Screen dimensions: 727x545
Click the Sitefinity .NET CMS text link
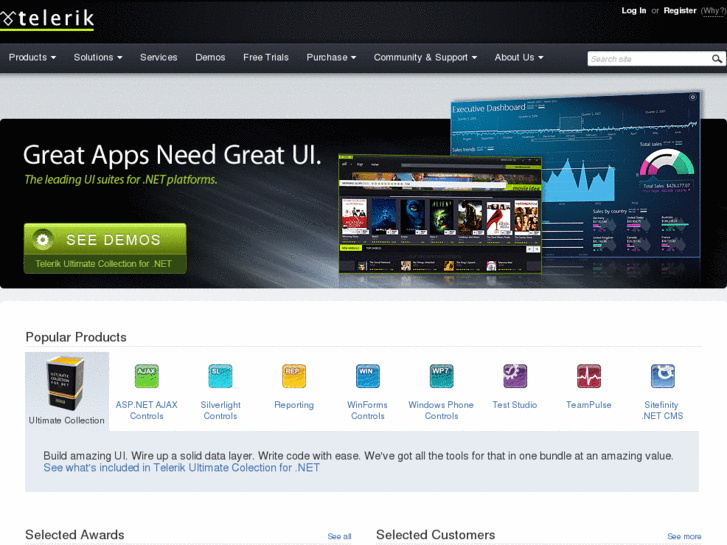(x=663, y=410)
